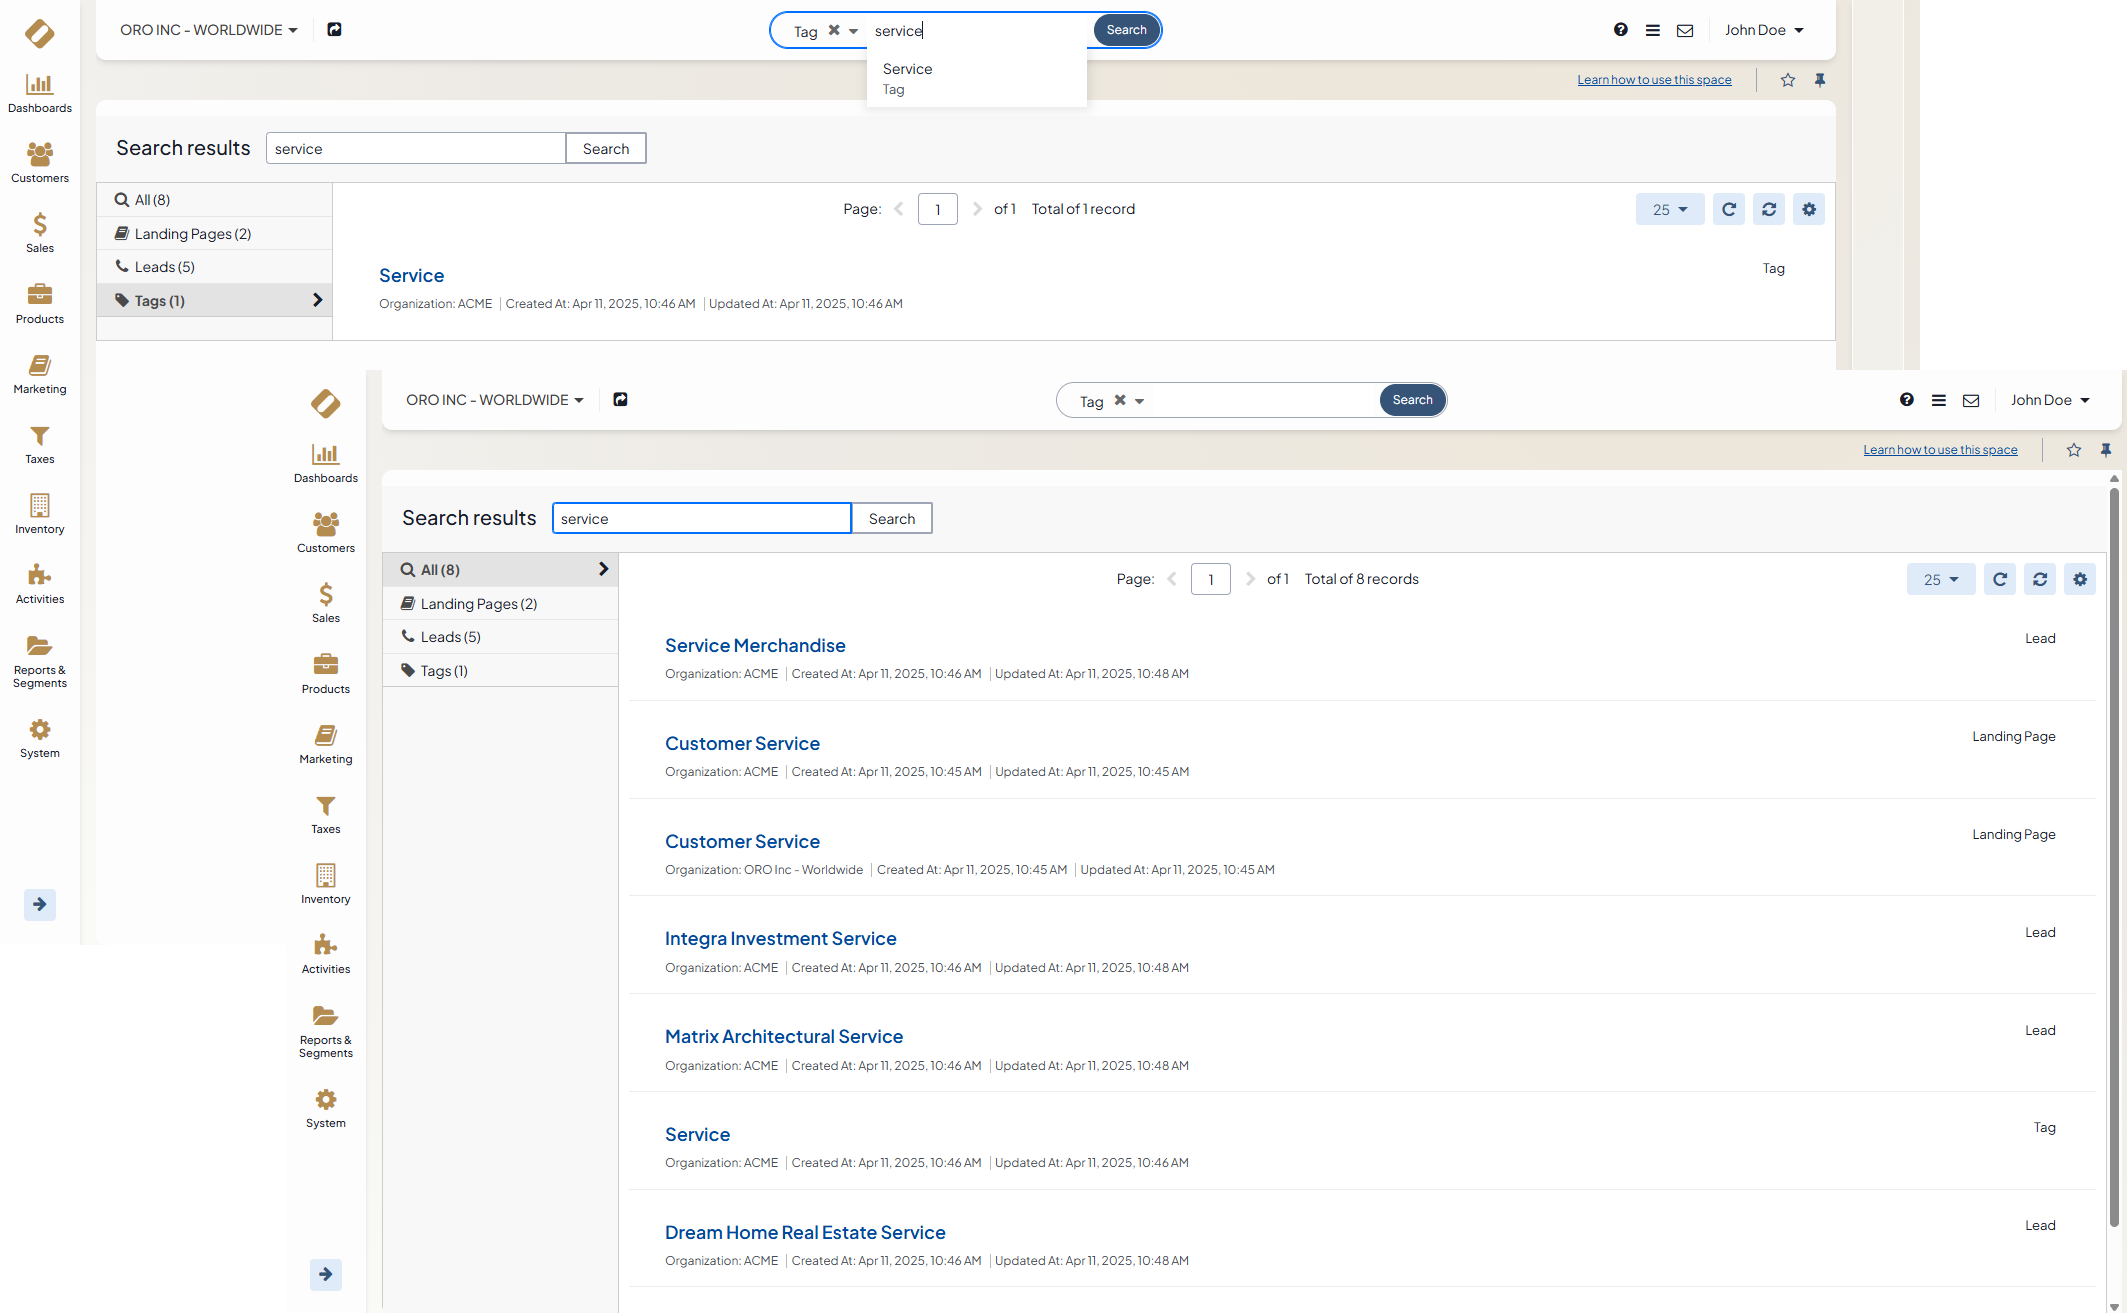Click Learn how to use this space
This screenshot has width=2127, height=1313.
tap(1939, 450)
